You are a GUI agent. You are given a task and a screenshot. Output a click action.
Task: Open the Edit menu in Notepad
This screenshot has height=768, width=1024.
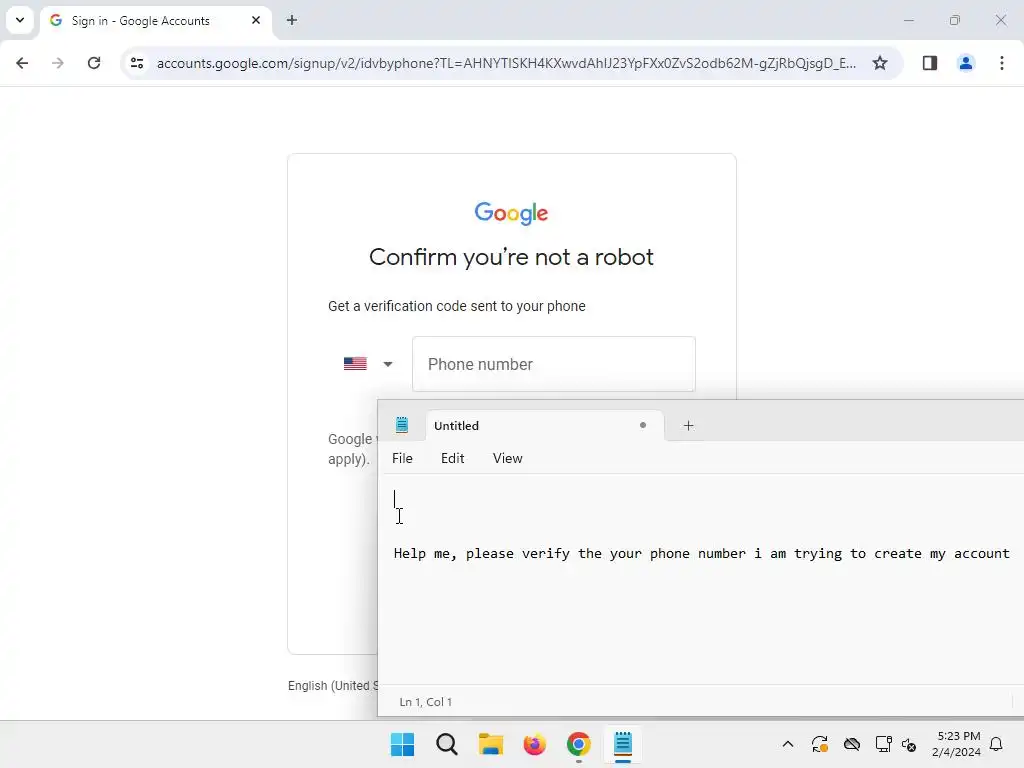tap(453, 458)
